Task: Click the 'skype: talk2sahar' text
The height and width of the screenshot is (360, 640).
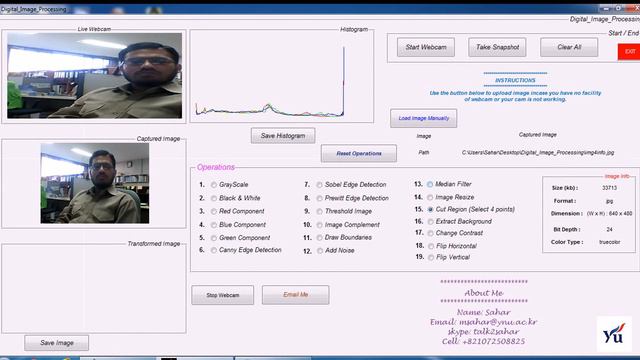Action: (484, 332)
